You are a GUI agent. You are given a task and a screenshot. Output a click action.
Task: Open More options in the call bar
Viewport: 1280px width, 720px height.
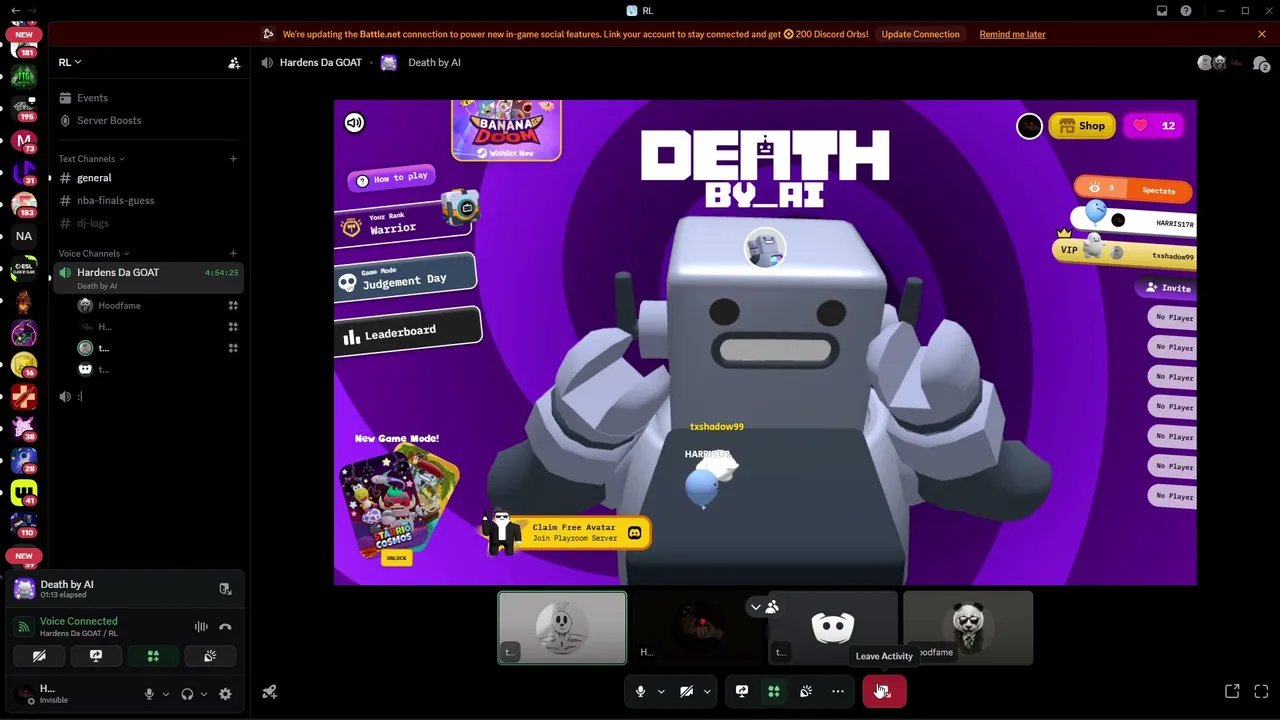point(838,691)
